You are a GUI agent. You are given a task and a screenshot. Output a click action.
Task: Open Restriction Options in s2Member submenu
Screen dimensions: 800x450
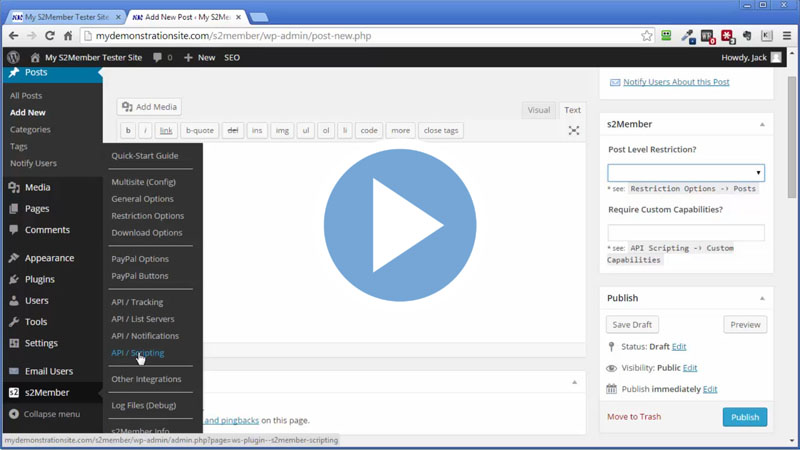point(147,216)
